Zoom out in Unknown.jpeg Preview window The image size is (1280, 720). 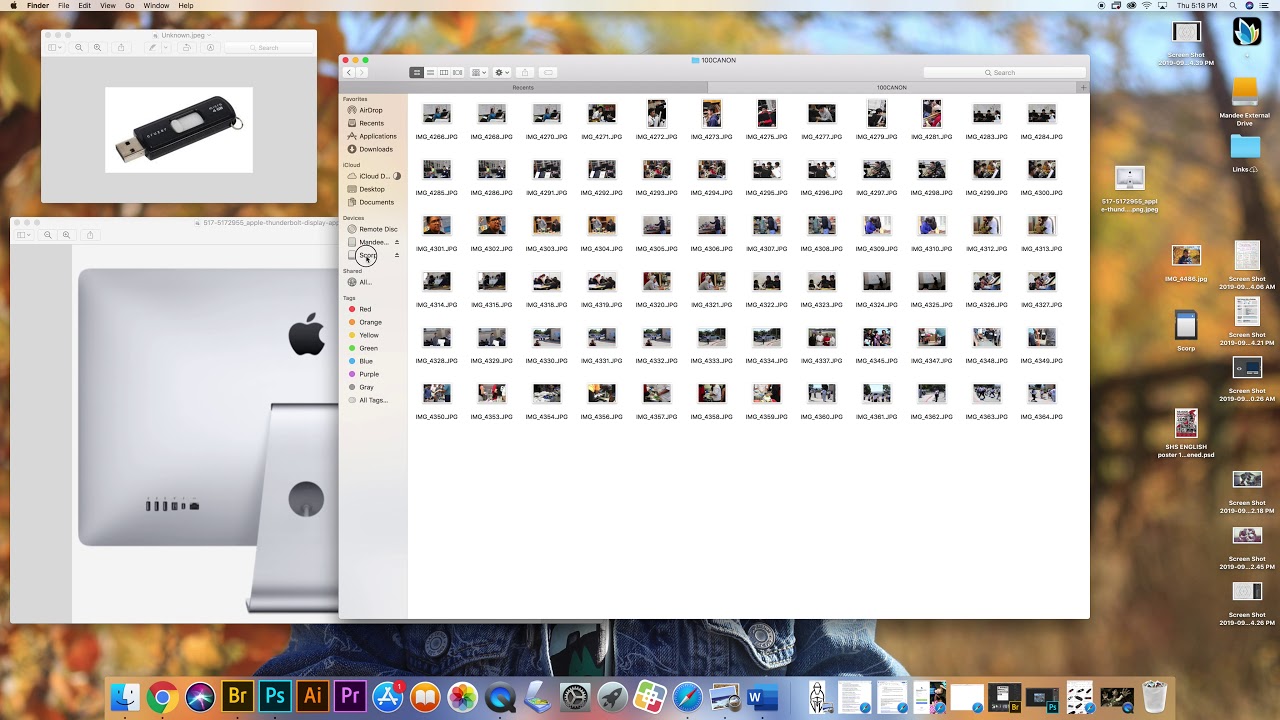tap(79, 47)
